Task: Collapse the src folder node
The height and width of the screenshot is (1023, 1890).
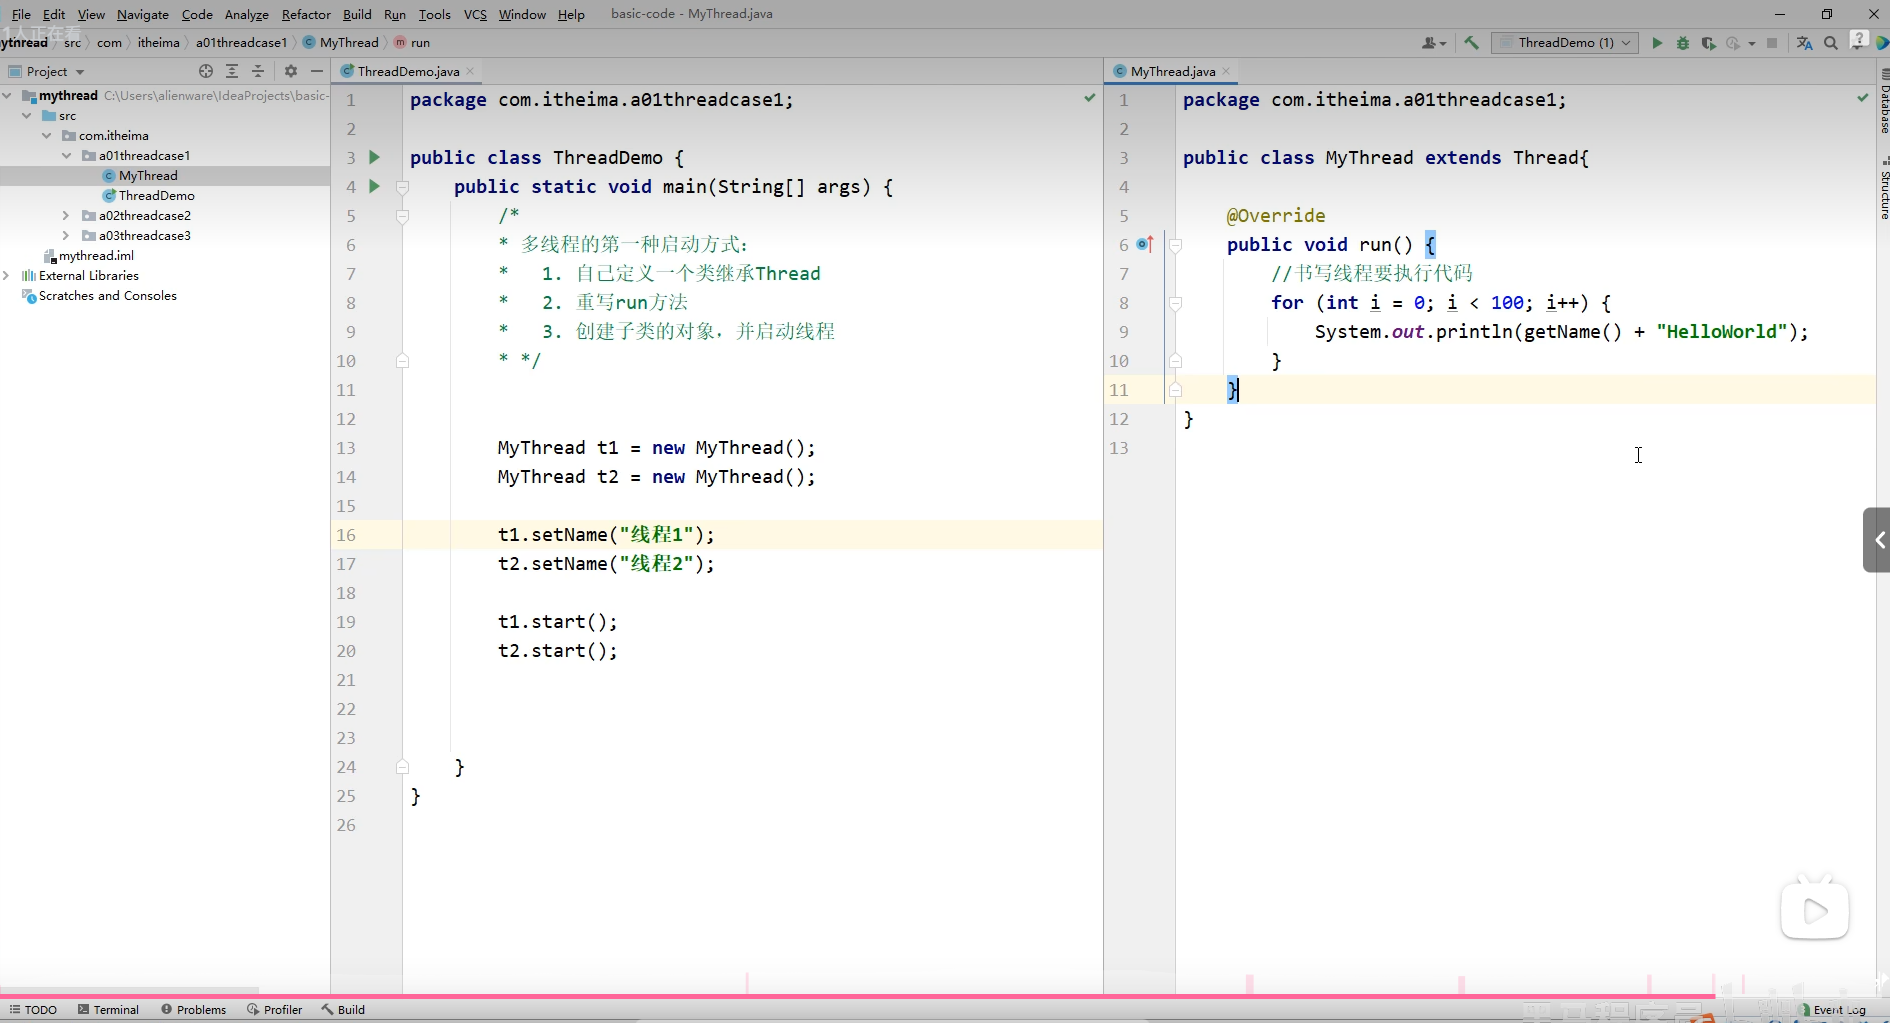Action: coord(27,116)
